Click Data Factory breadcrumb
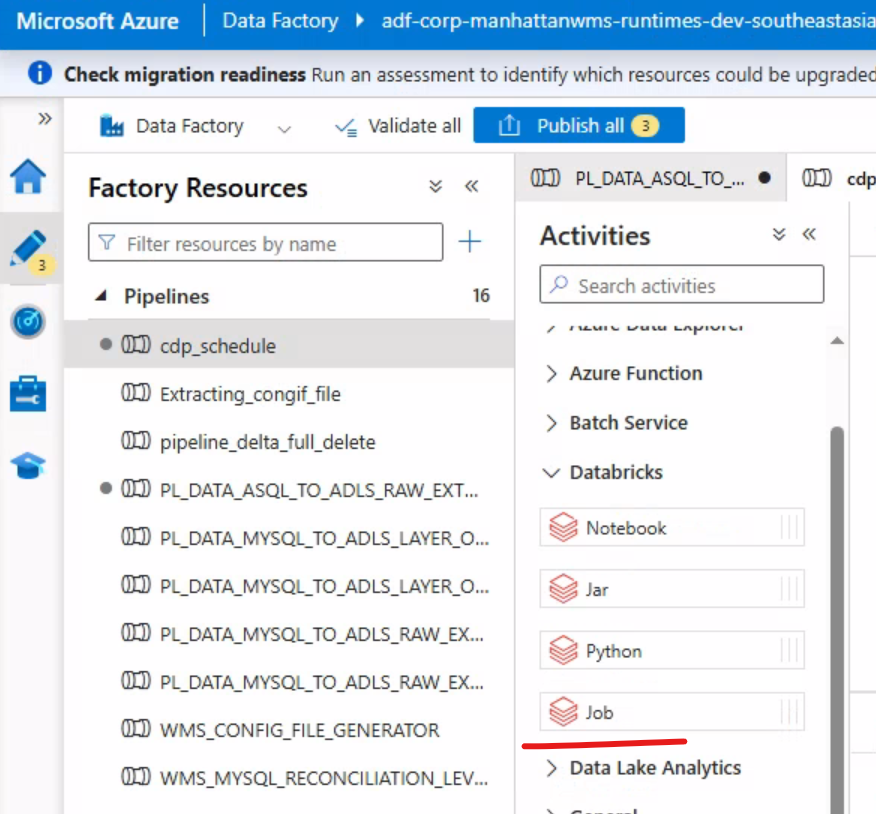Viewport: 876px width, 814px height. tap(280, 21)
